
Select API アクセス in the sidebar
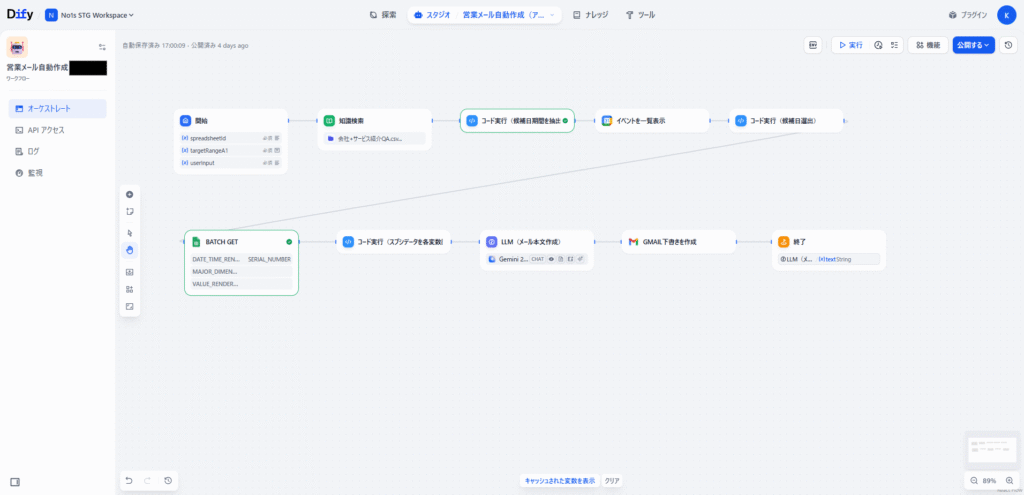46,130
